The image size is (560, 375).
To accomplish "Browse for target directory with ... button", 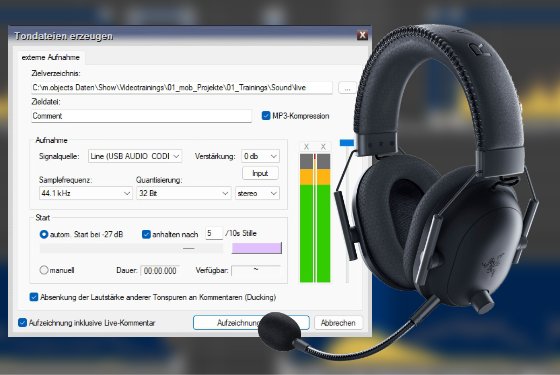I will [347, 88].
